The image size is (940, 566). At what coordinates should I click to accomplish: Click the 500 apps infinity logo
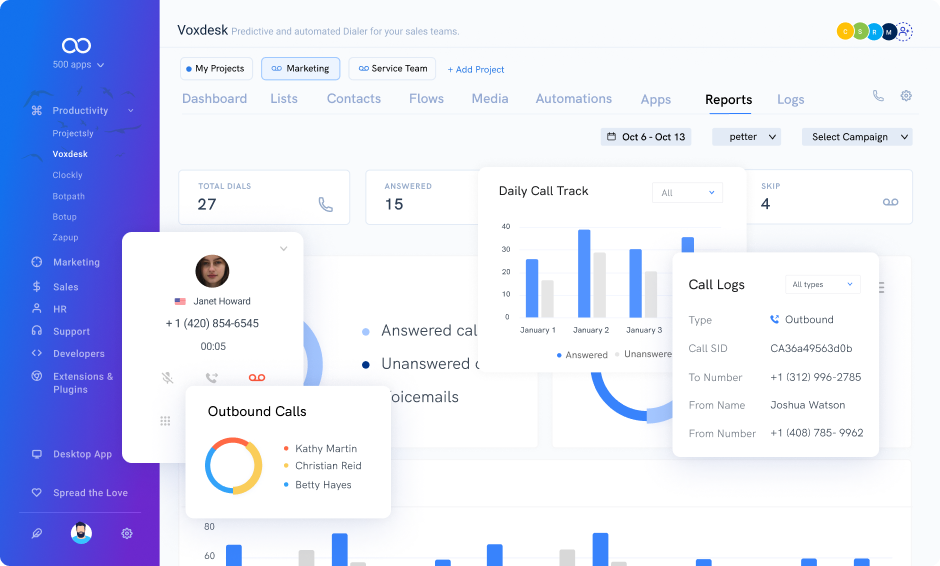(76, 46)
